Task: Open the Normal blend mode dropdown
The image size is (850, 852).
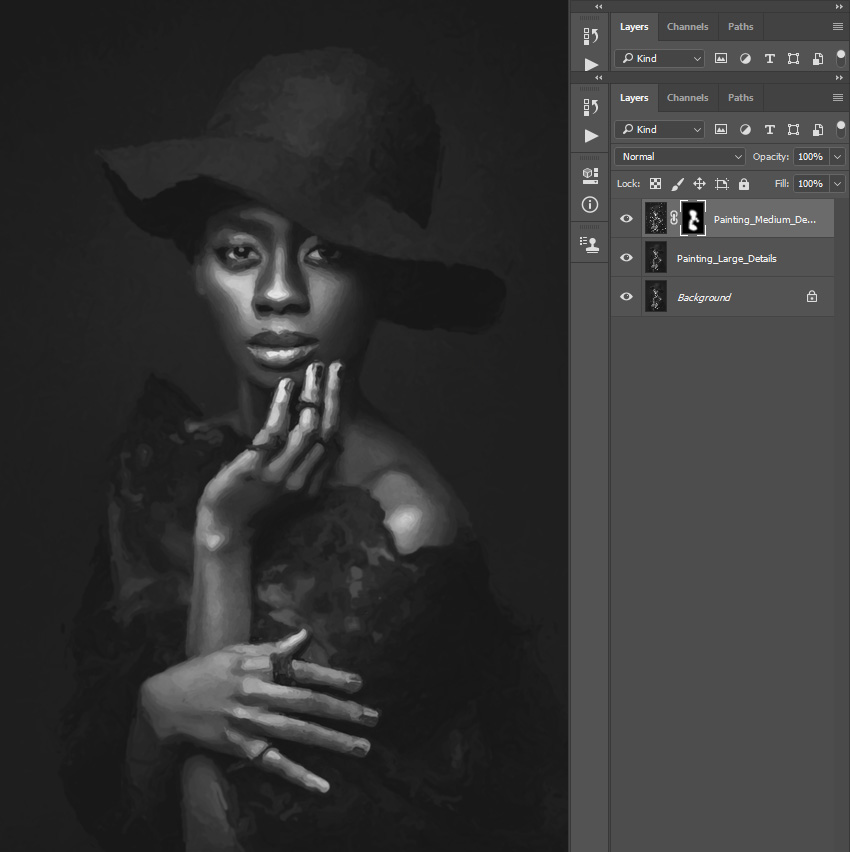Action: 679,156
